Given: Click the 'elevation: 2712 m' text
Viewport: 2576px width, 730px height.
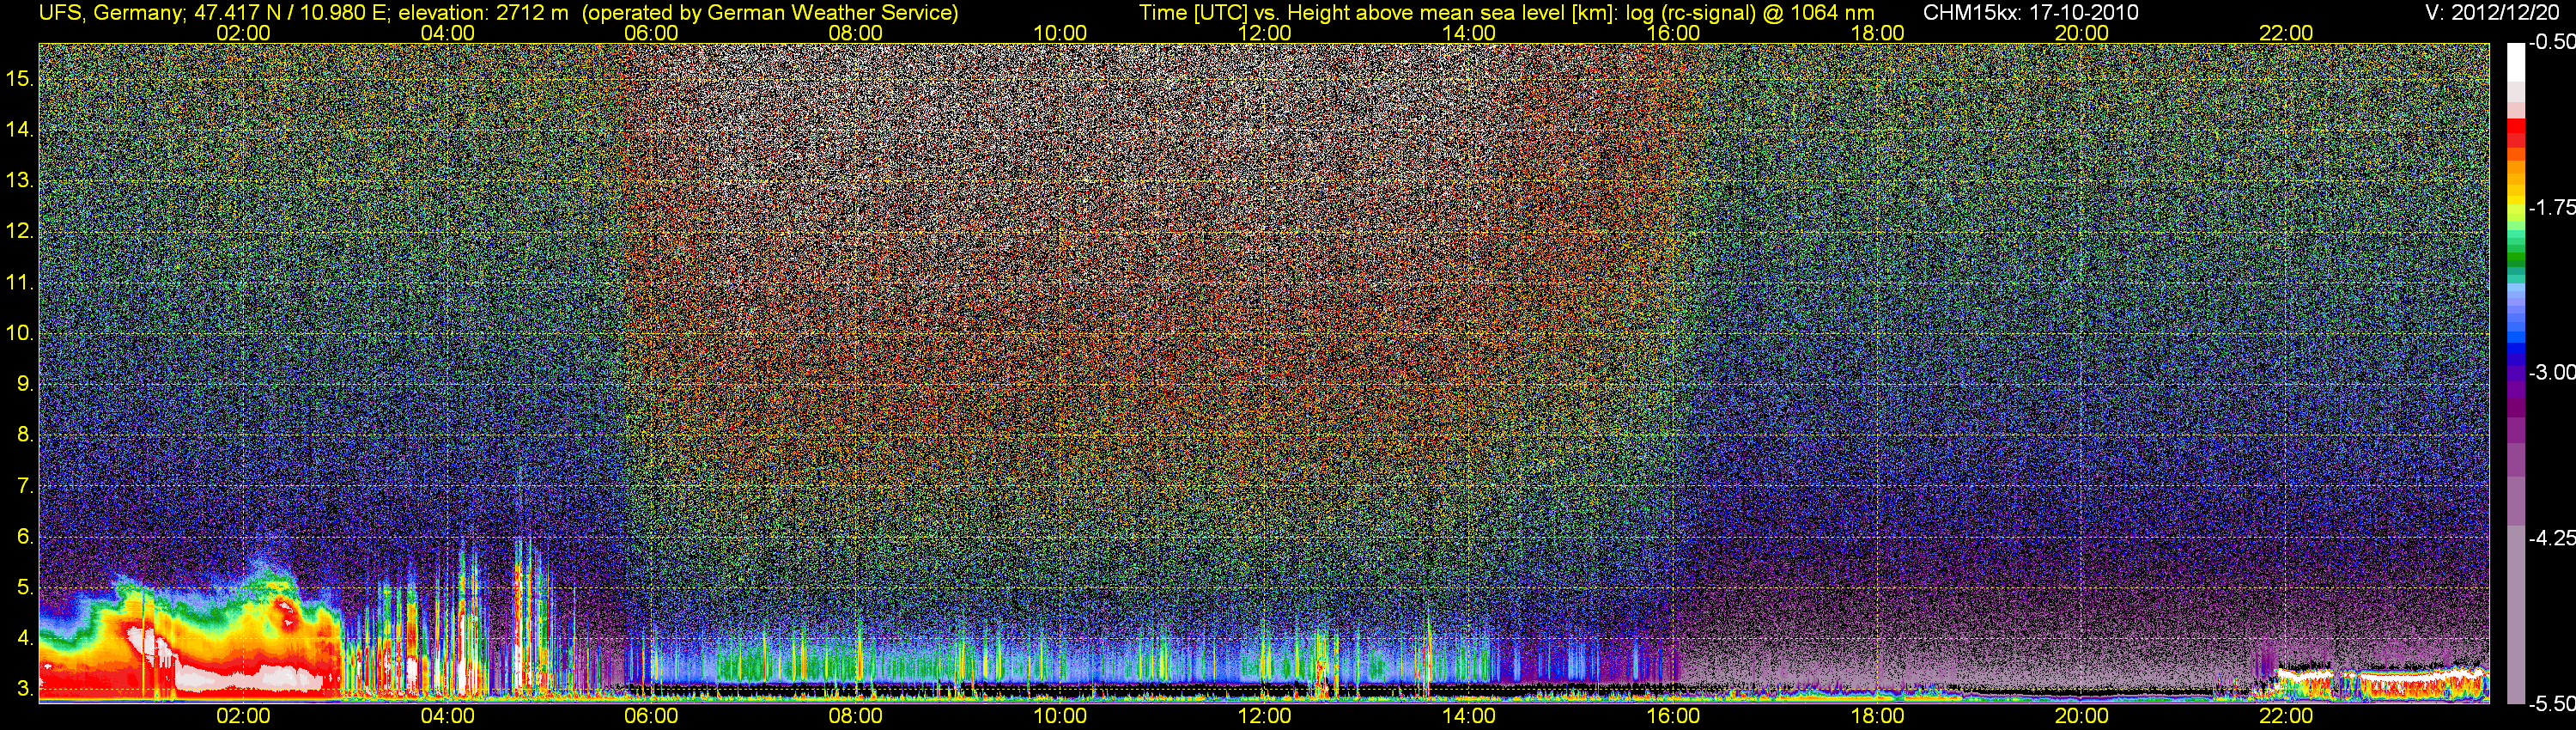Looking at the screenshot, I should tap(483, 13).
